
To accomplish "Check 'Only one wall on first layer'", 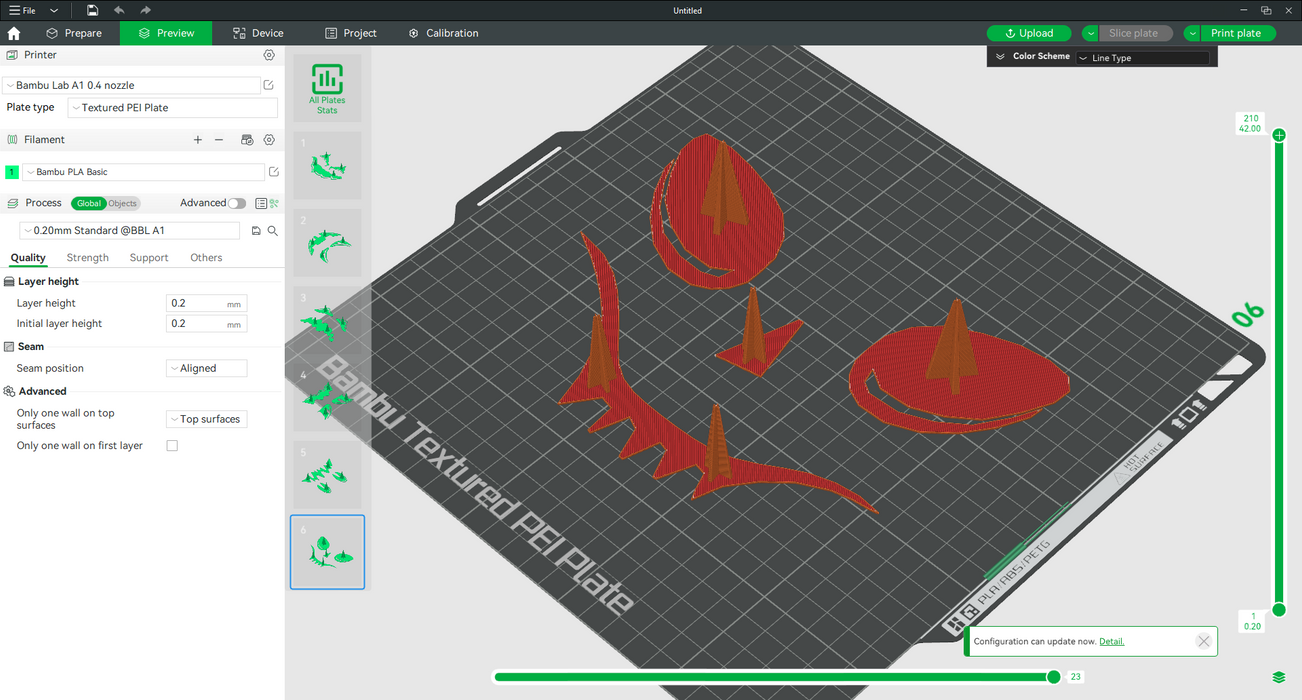I will (172, 446).
